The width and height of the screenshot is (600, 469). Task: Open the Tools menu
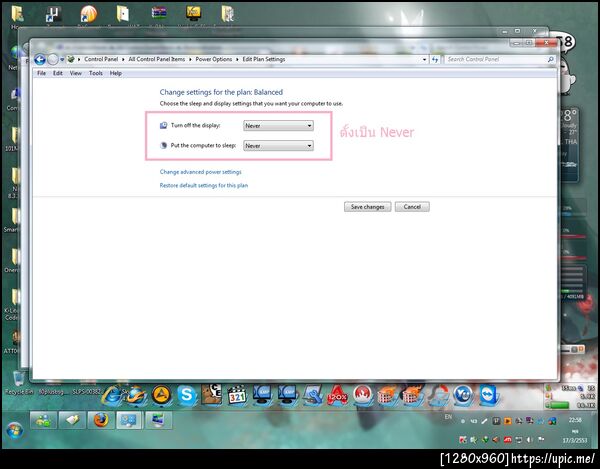(x=96, y=73)
